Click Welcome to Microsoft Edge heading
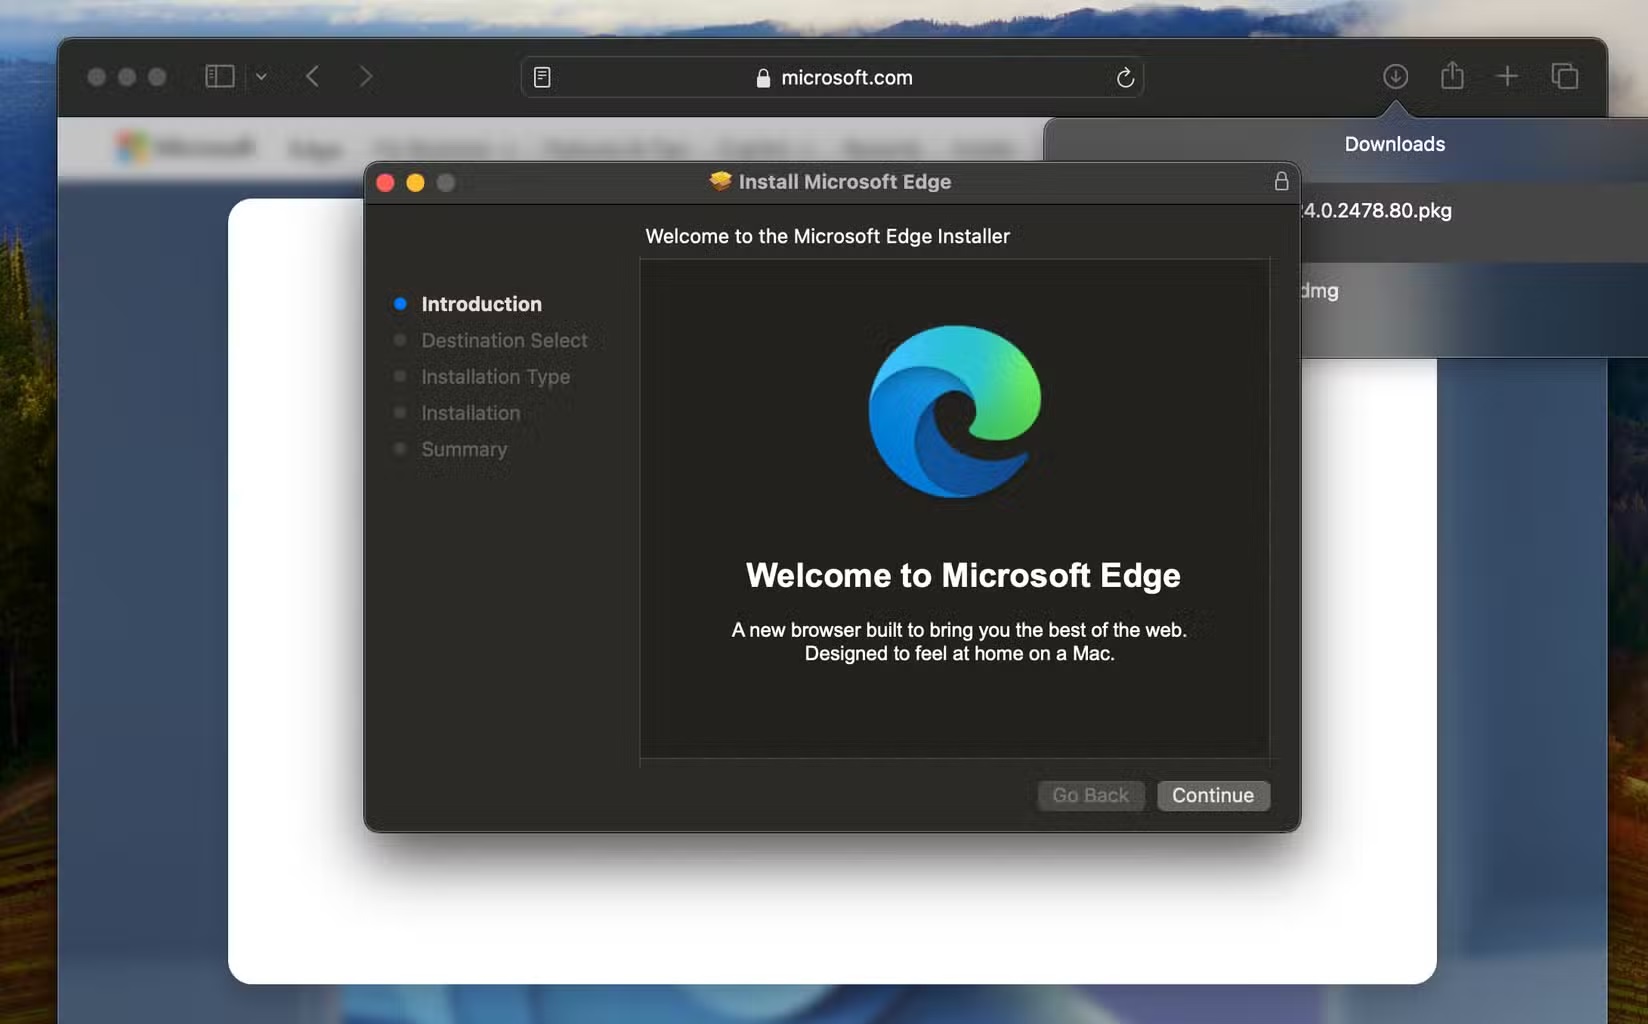The image size is (1648, 1024). [963, 575]
